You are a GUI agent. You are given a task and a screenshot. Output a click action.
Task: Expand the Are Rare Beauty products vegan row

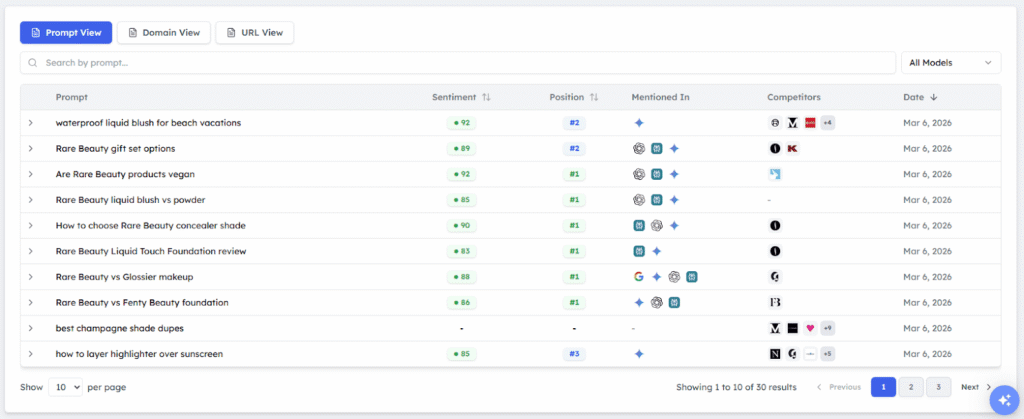coord(30,174)
